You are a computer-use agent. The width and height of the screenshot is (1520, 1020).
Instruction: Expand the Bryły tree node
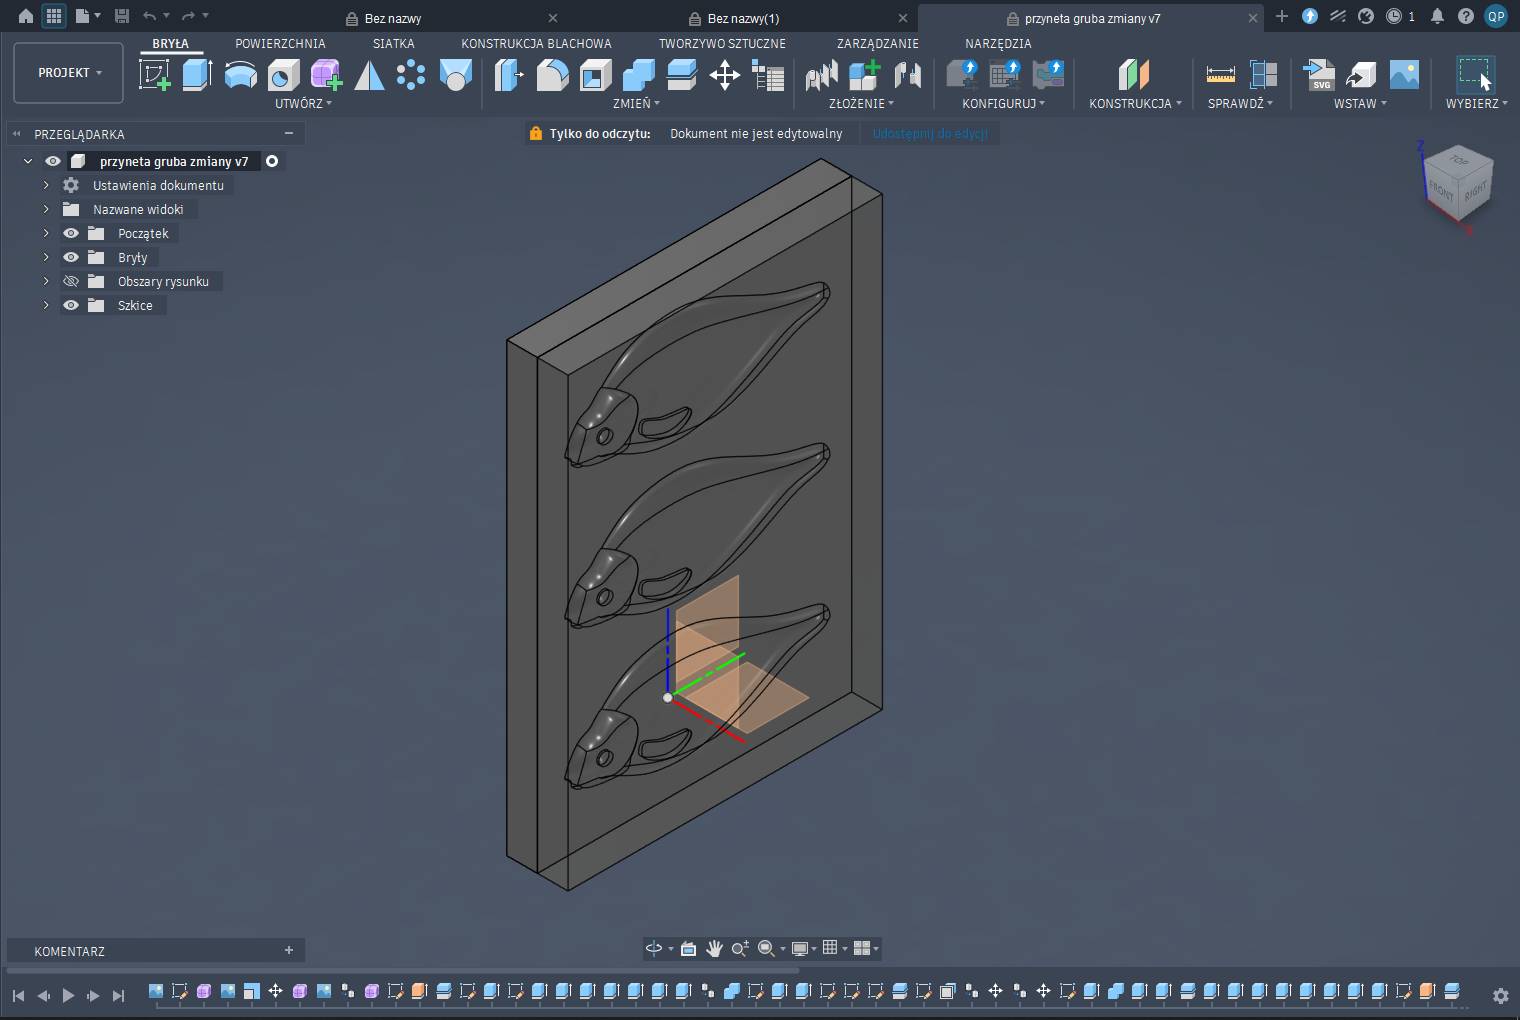pyautogui.click(x=46, y=257)
